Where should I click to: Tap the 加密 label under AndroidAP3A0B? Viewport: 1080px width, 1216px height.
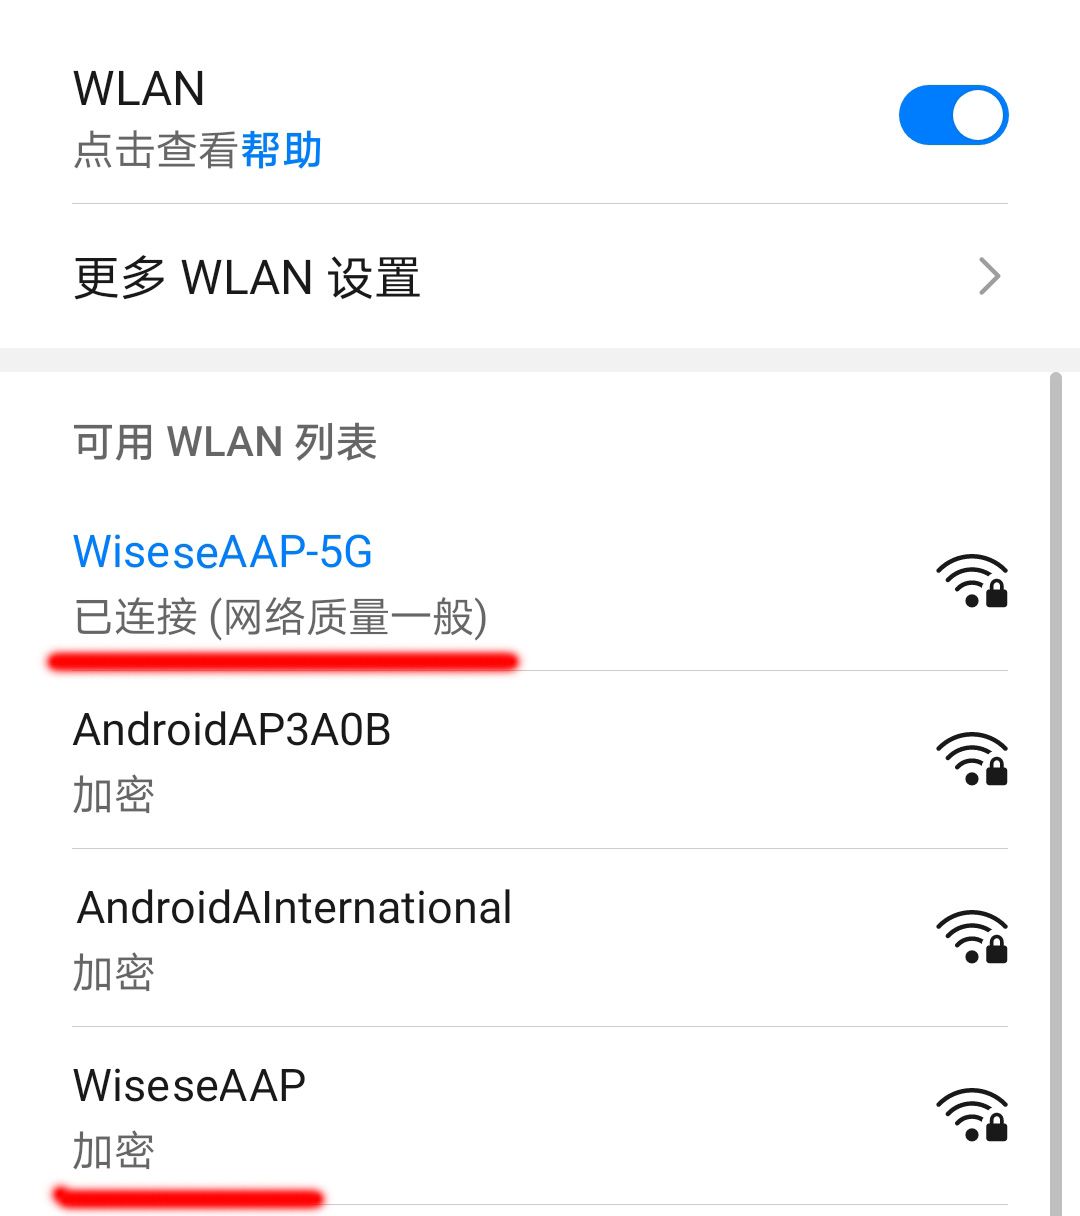coord(114,795)
